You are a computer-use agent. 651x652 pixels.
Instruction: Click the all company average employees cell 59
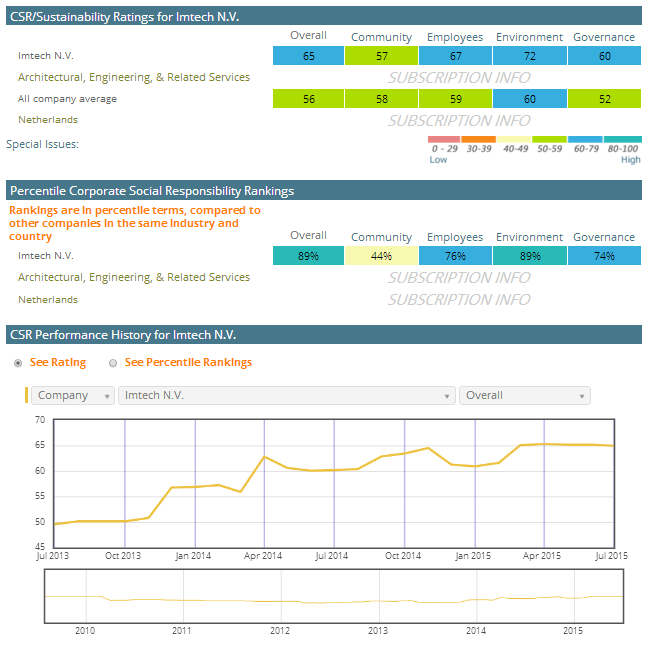455,99
